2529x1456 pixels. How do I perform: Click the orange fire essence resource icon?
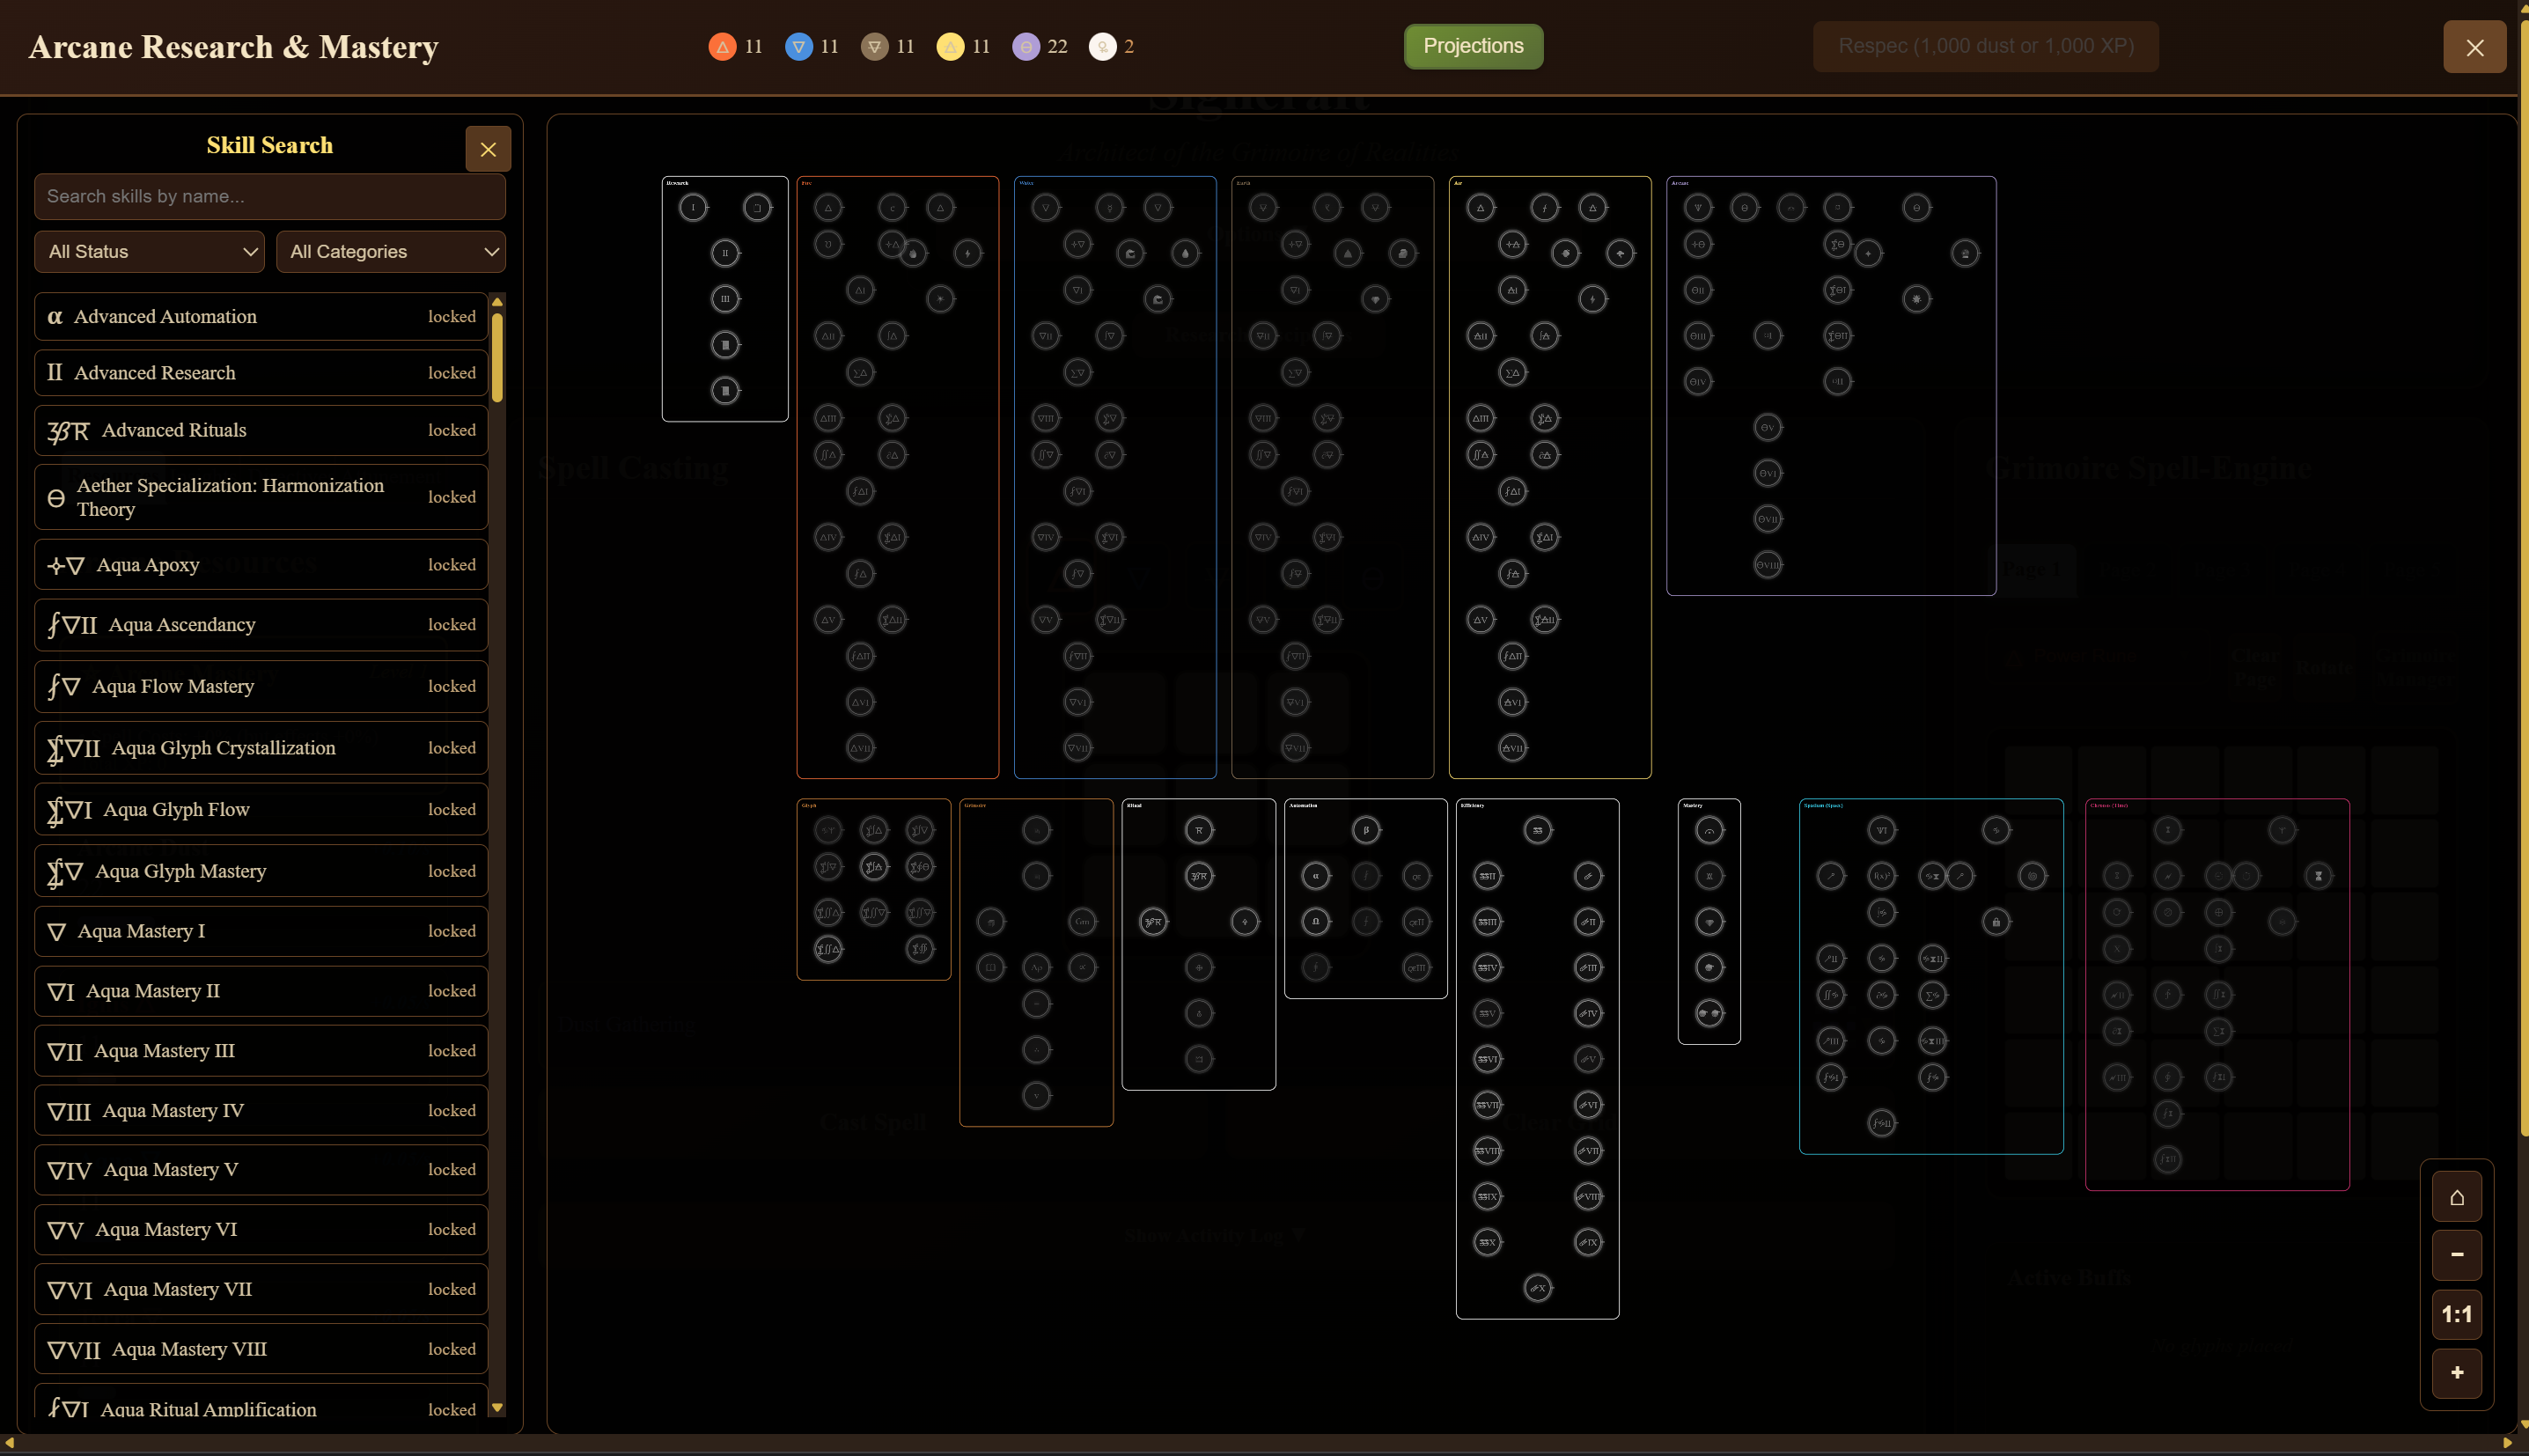pyautogui.click(x=722, y=47)
